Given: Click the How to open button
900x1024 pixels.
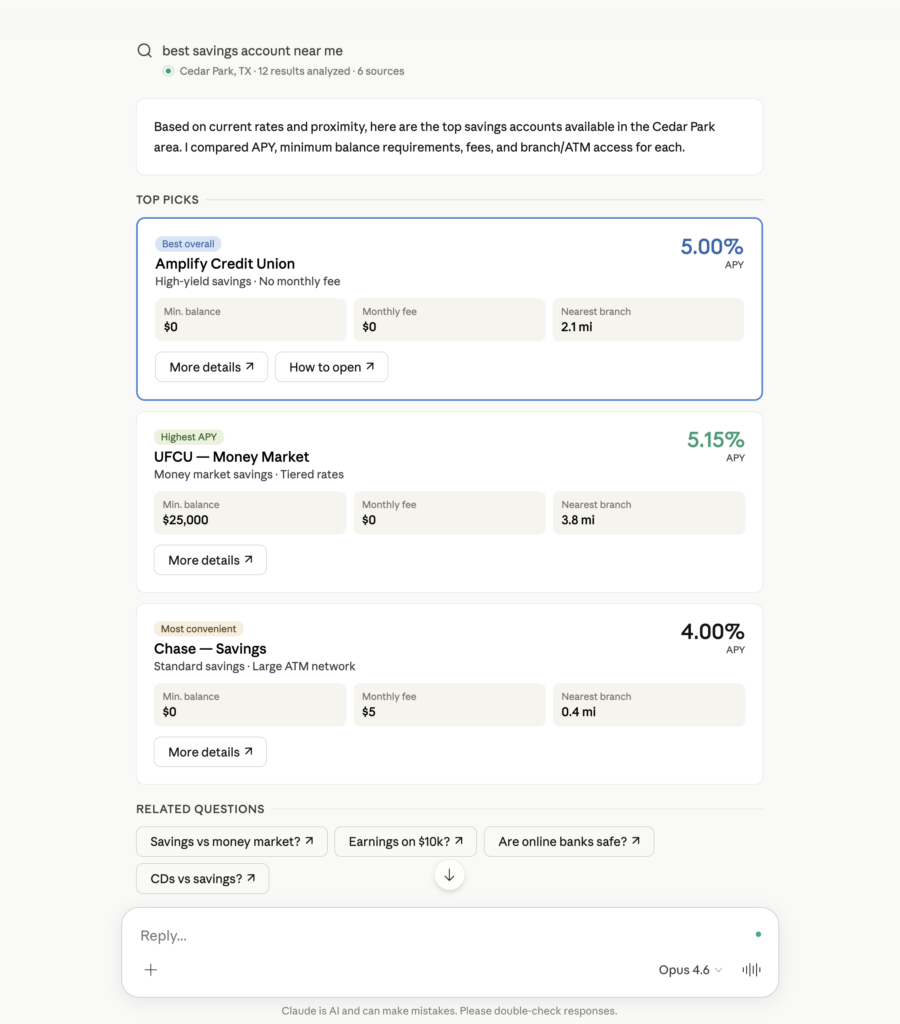Looking at the screenshot, I should coord(332,367).
